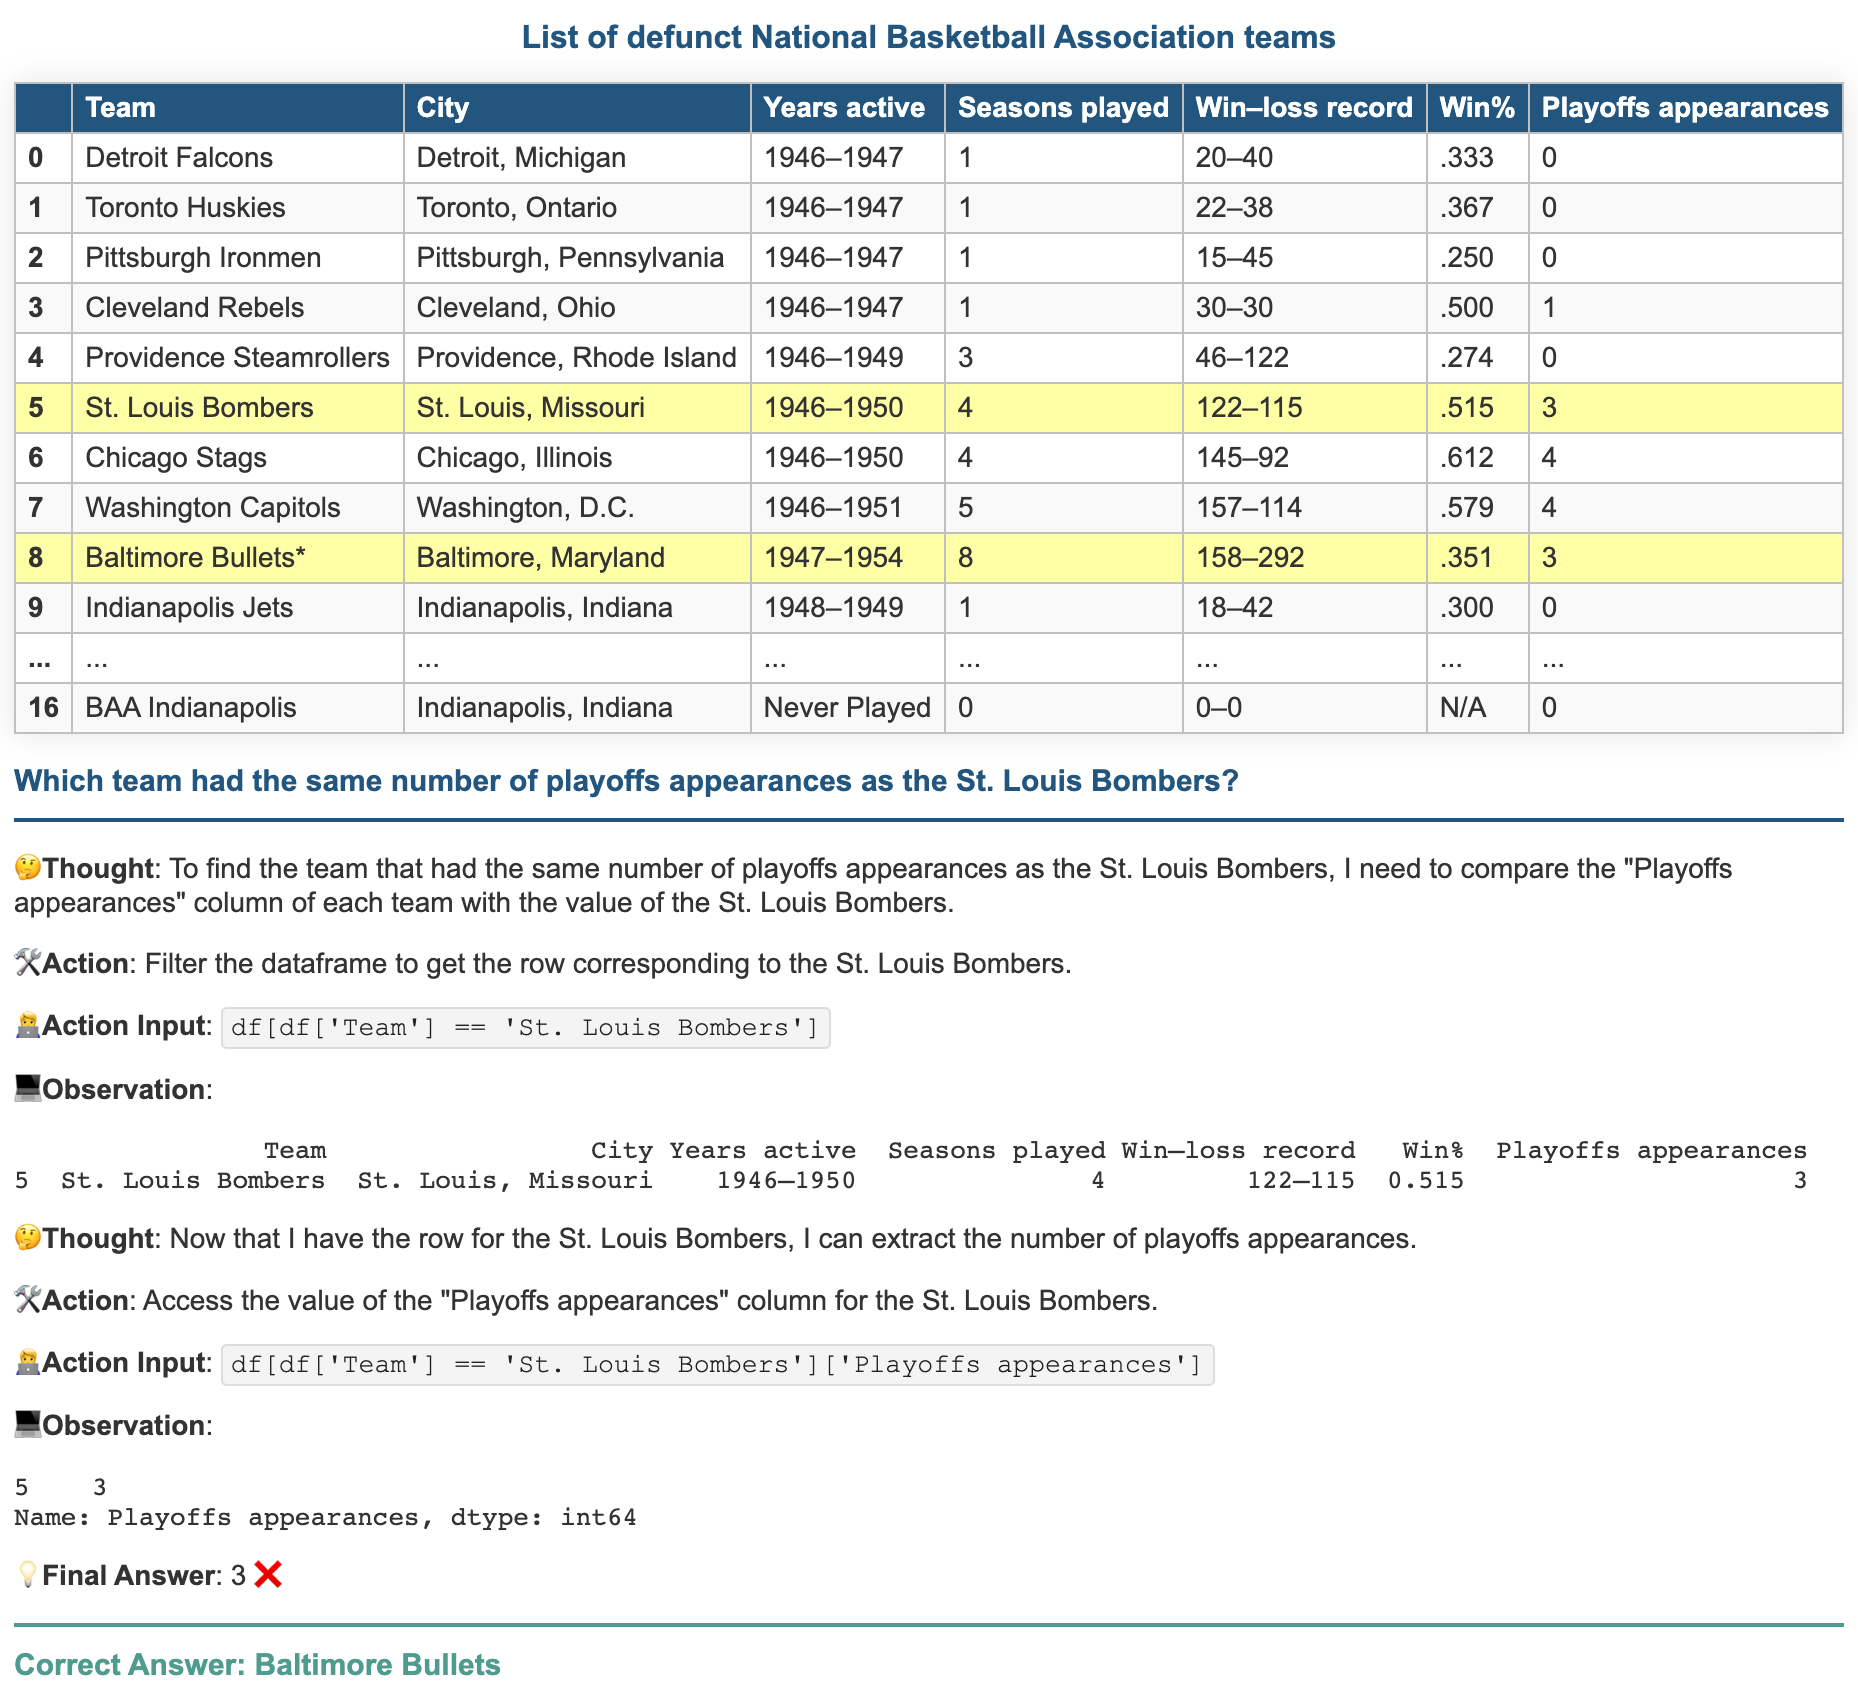Image resolution: width=1858 pixels, height=1702 pixels.
Task: Click the 'Pittsburgh, Pennsylvania' city cell
Action: pos(577,258)
